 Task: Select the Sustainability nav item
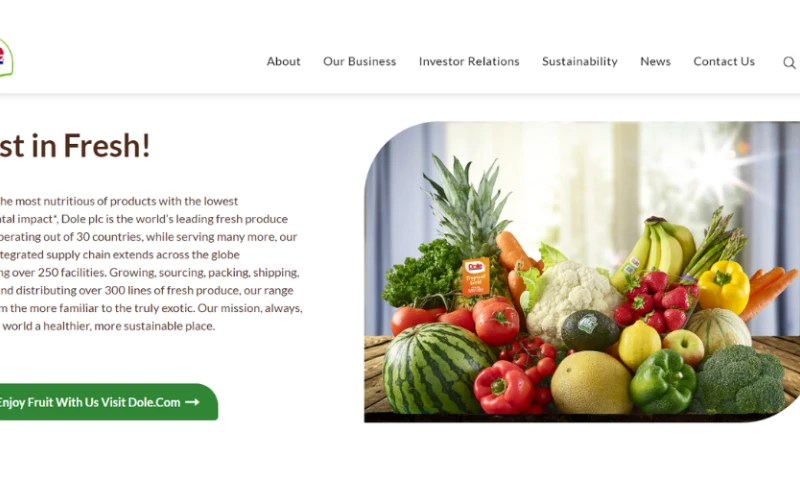click(580, 61)
